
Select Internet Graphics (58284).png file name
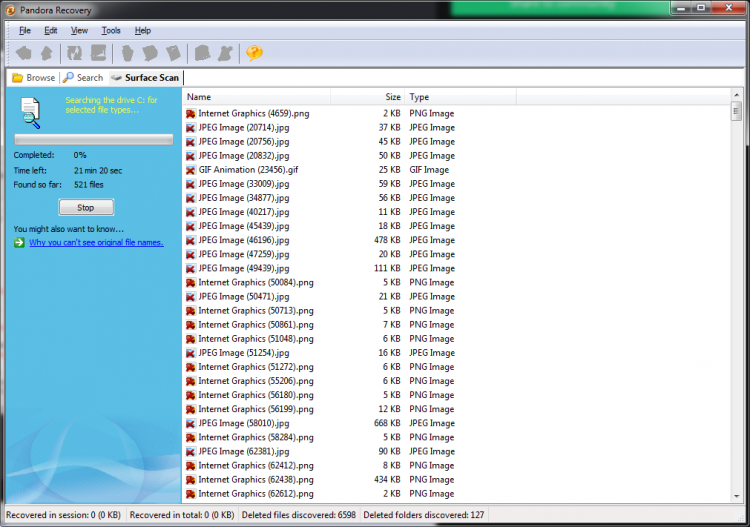(x=256, y=438)
